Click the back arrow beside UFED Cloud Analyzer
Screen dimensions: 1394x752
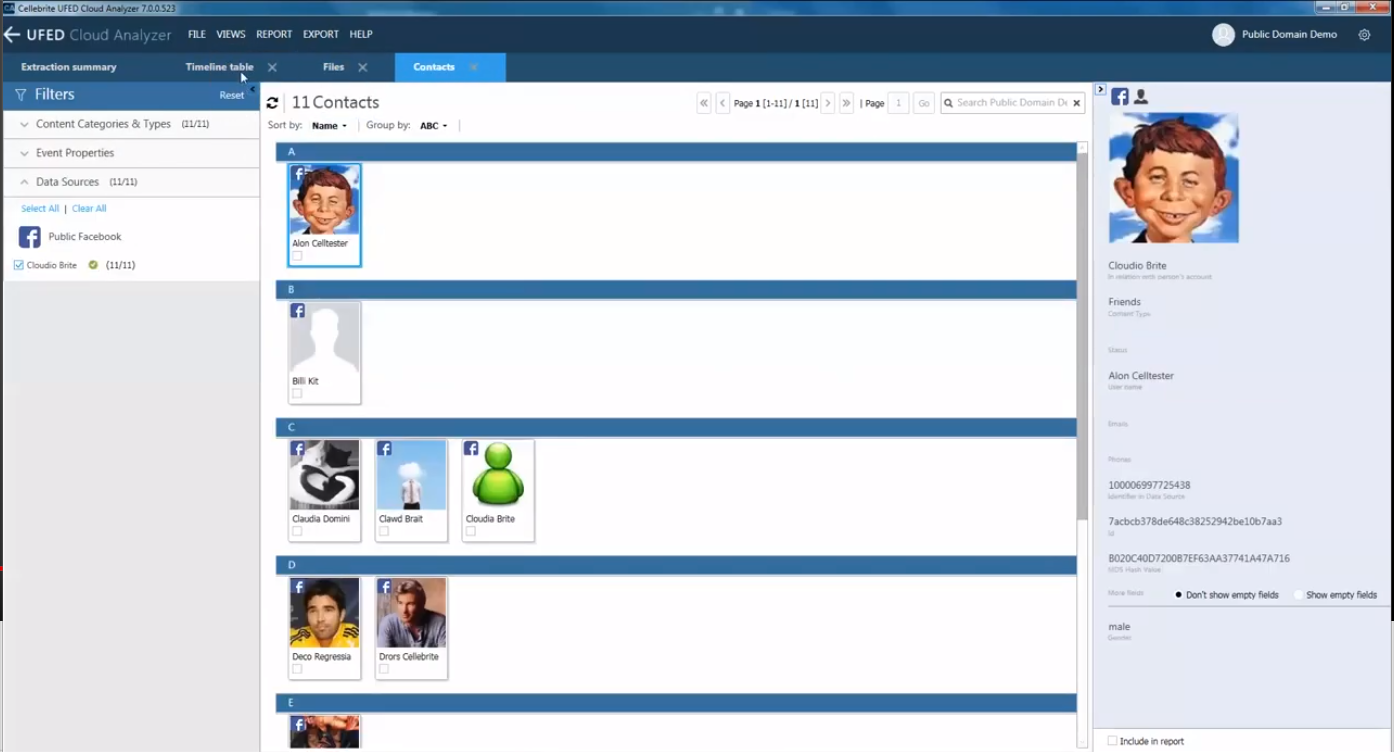(12, 34)
